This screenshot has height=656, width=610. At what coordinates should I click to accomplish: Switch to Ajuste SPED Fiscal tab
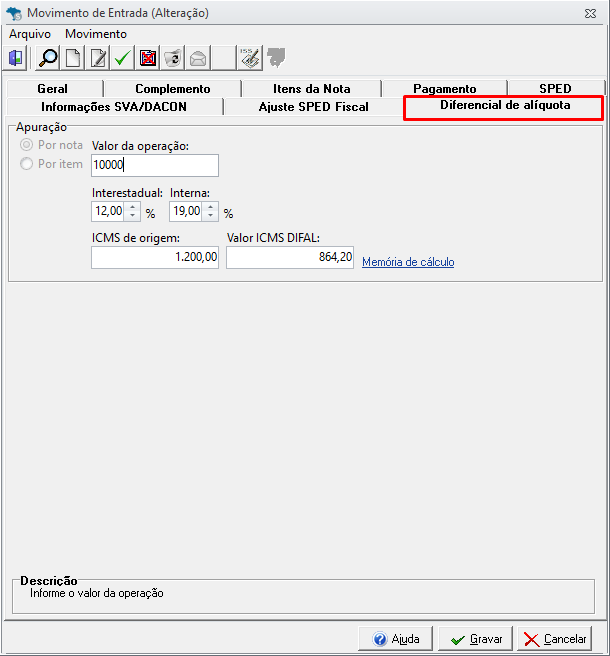pyautogui.click(x=313, y=107)
